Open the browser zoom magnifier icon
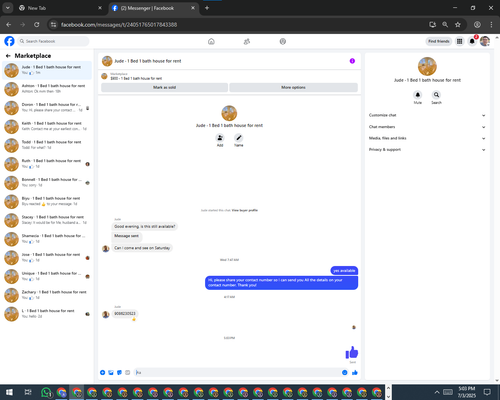The height and width of the screenshot is (400, 500). [445, 24]
